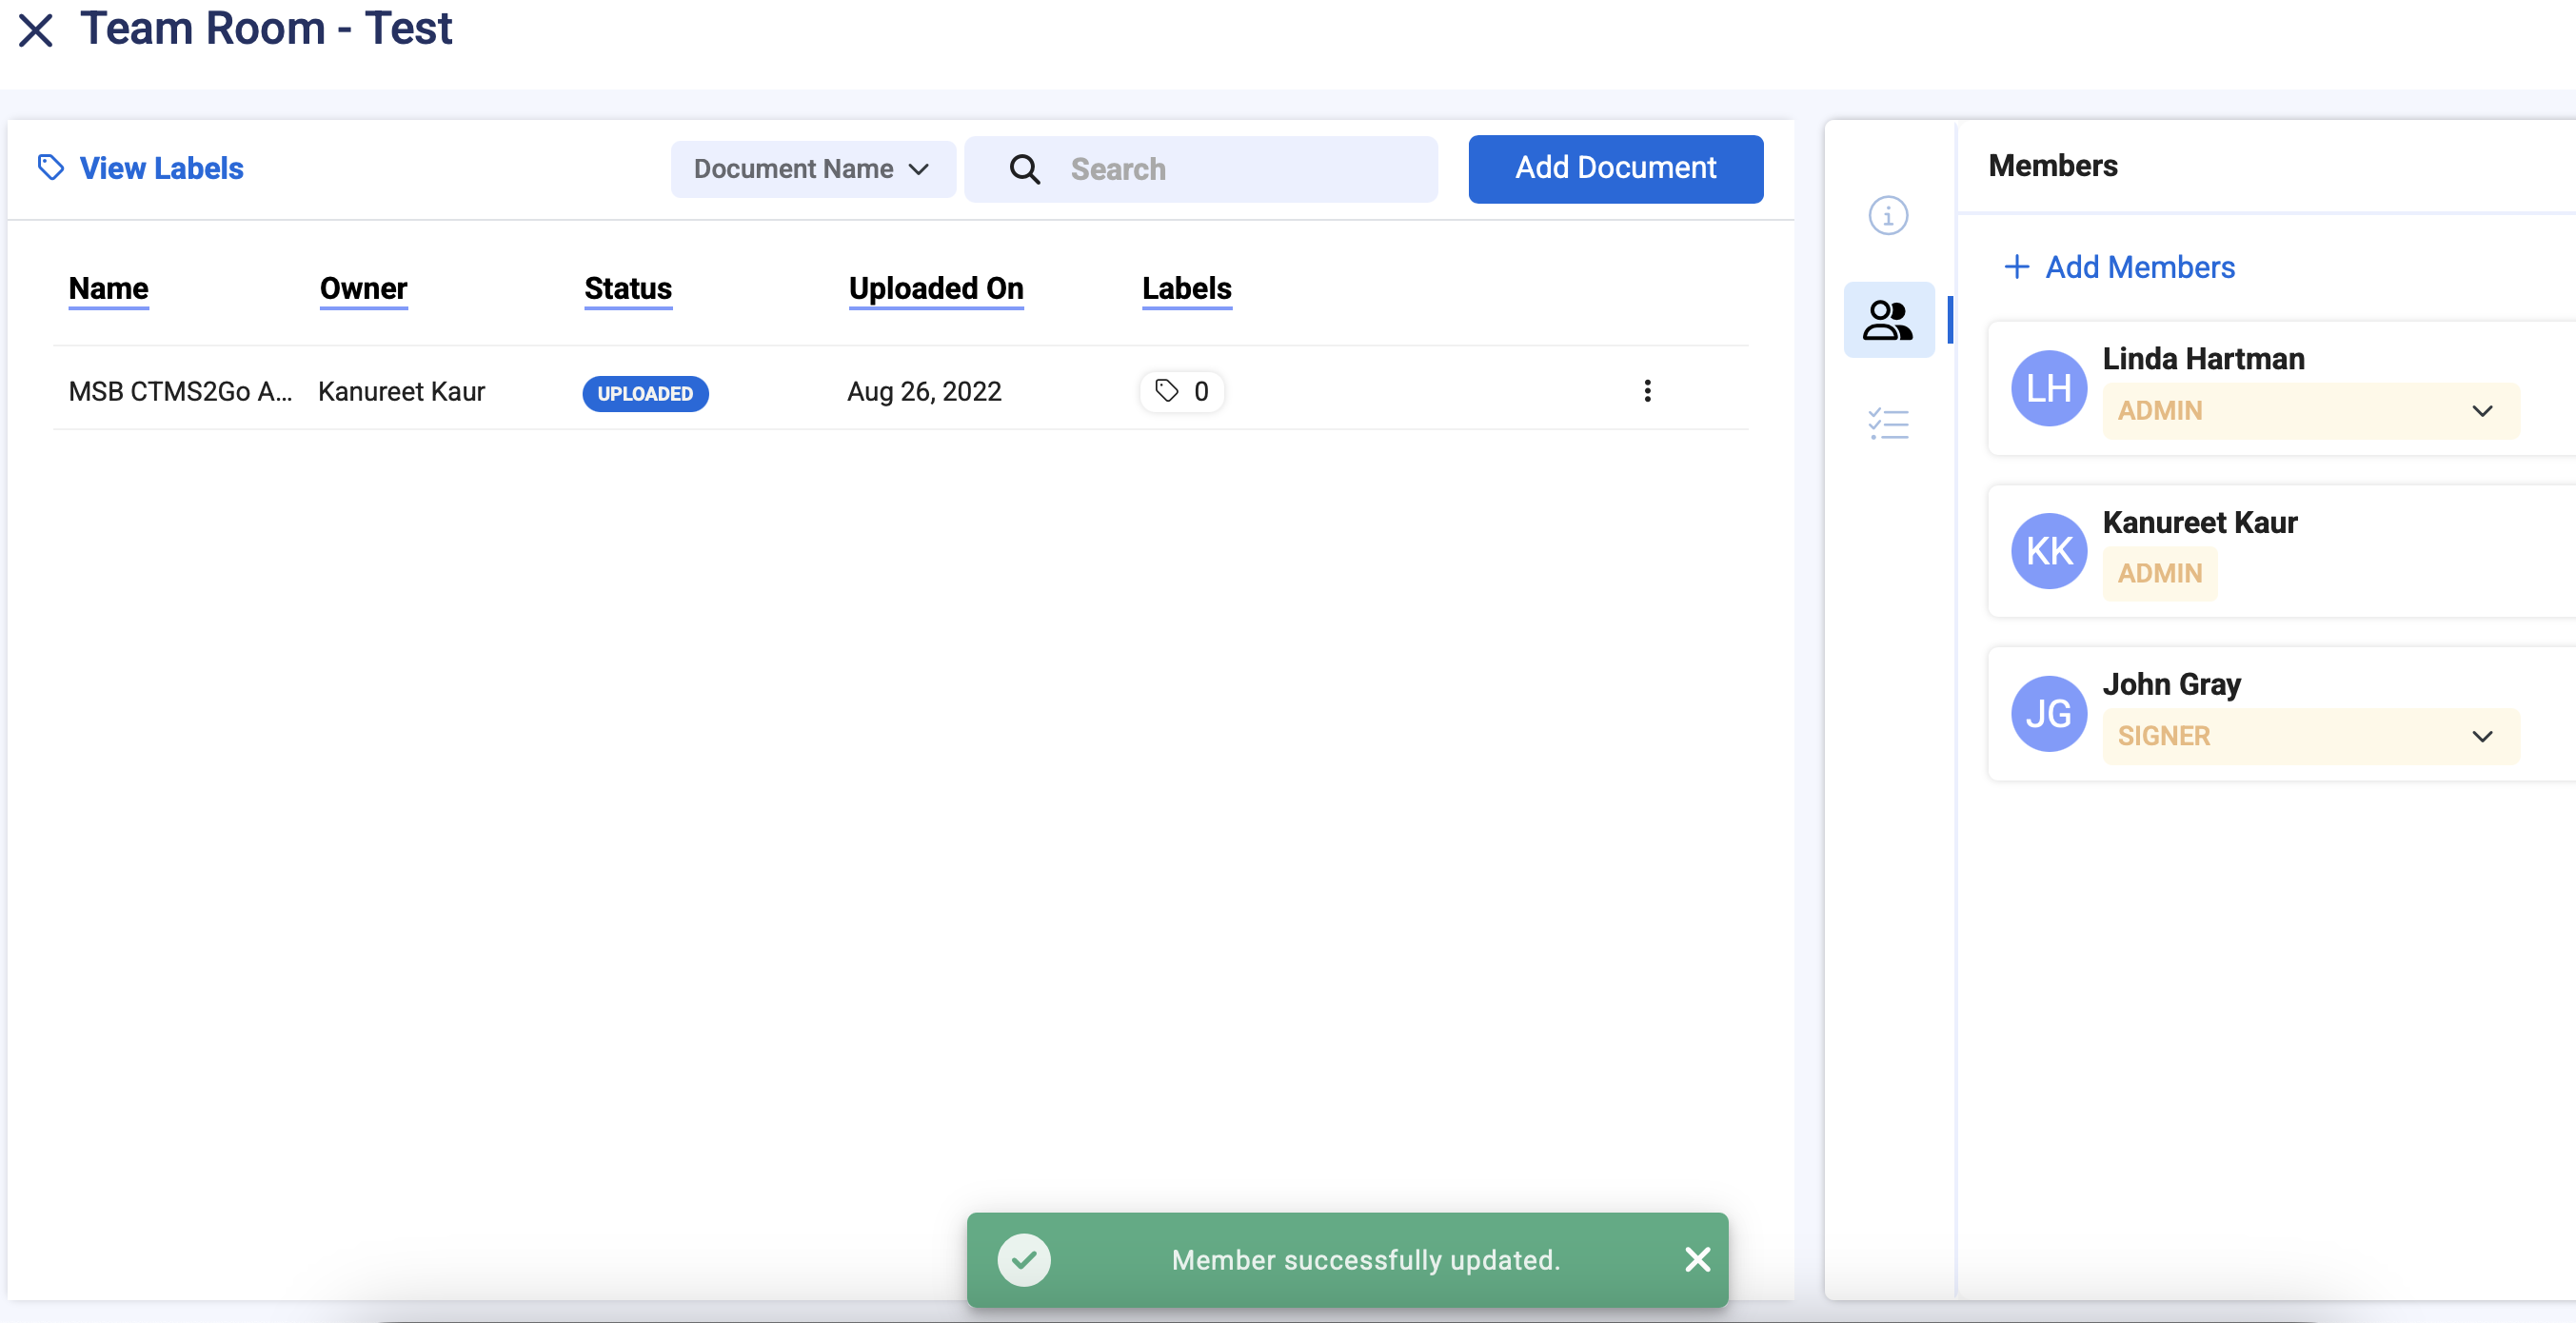Select the Members sidebar icon
Image resolution: width=2576 pixels, height=1323 pixels.
1887,320
